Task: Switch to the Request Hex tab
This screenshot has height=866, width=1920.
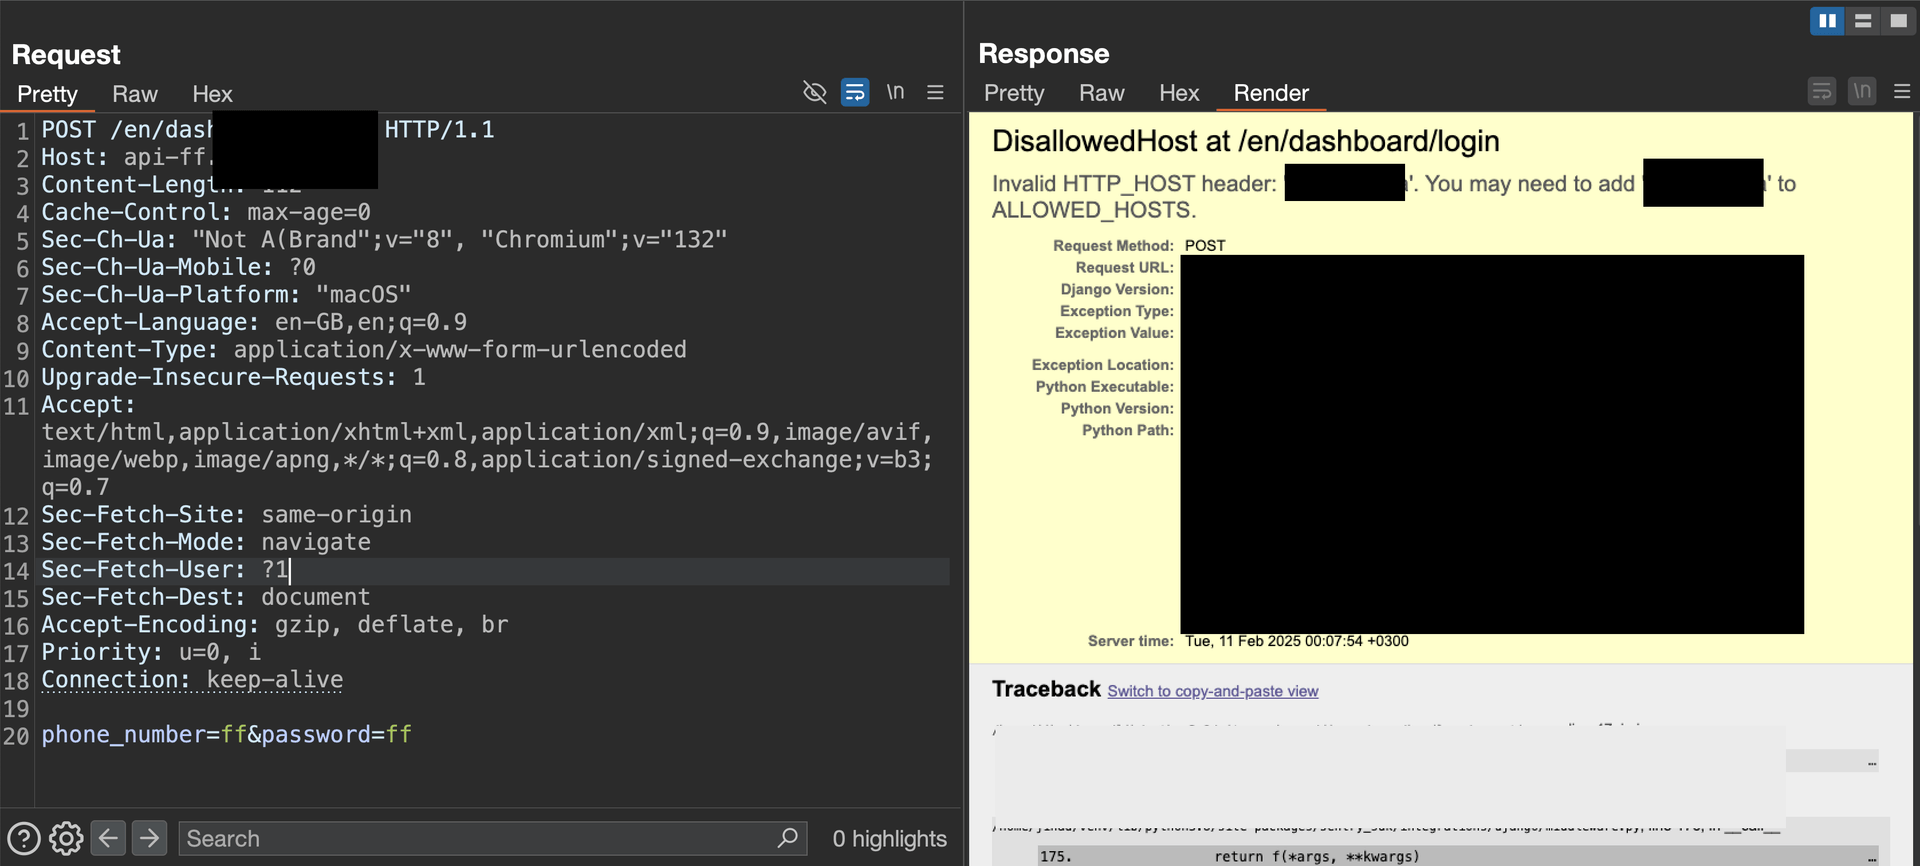Action: pos(212,94)
